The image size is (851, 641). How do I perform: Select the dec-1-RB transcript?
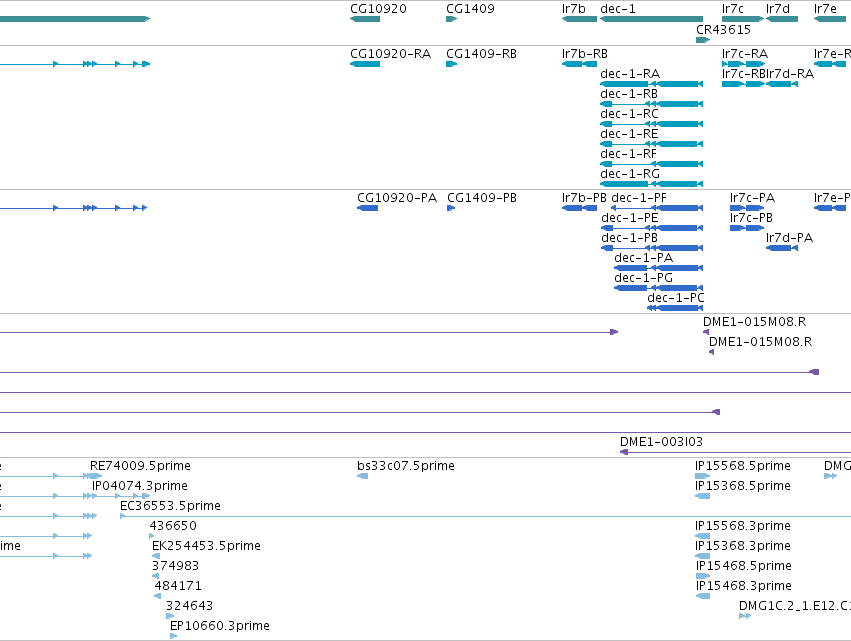(651, 104)
